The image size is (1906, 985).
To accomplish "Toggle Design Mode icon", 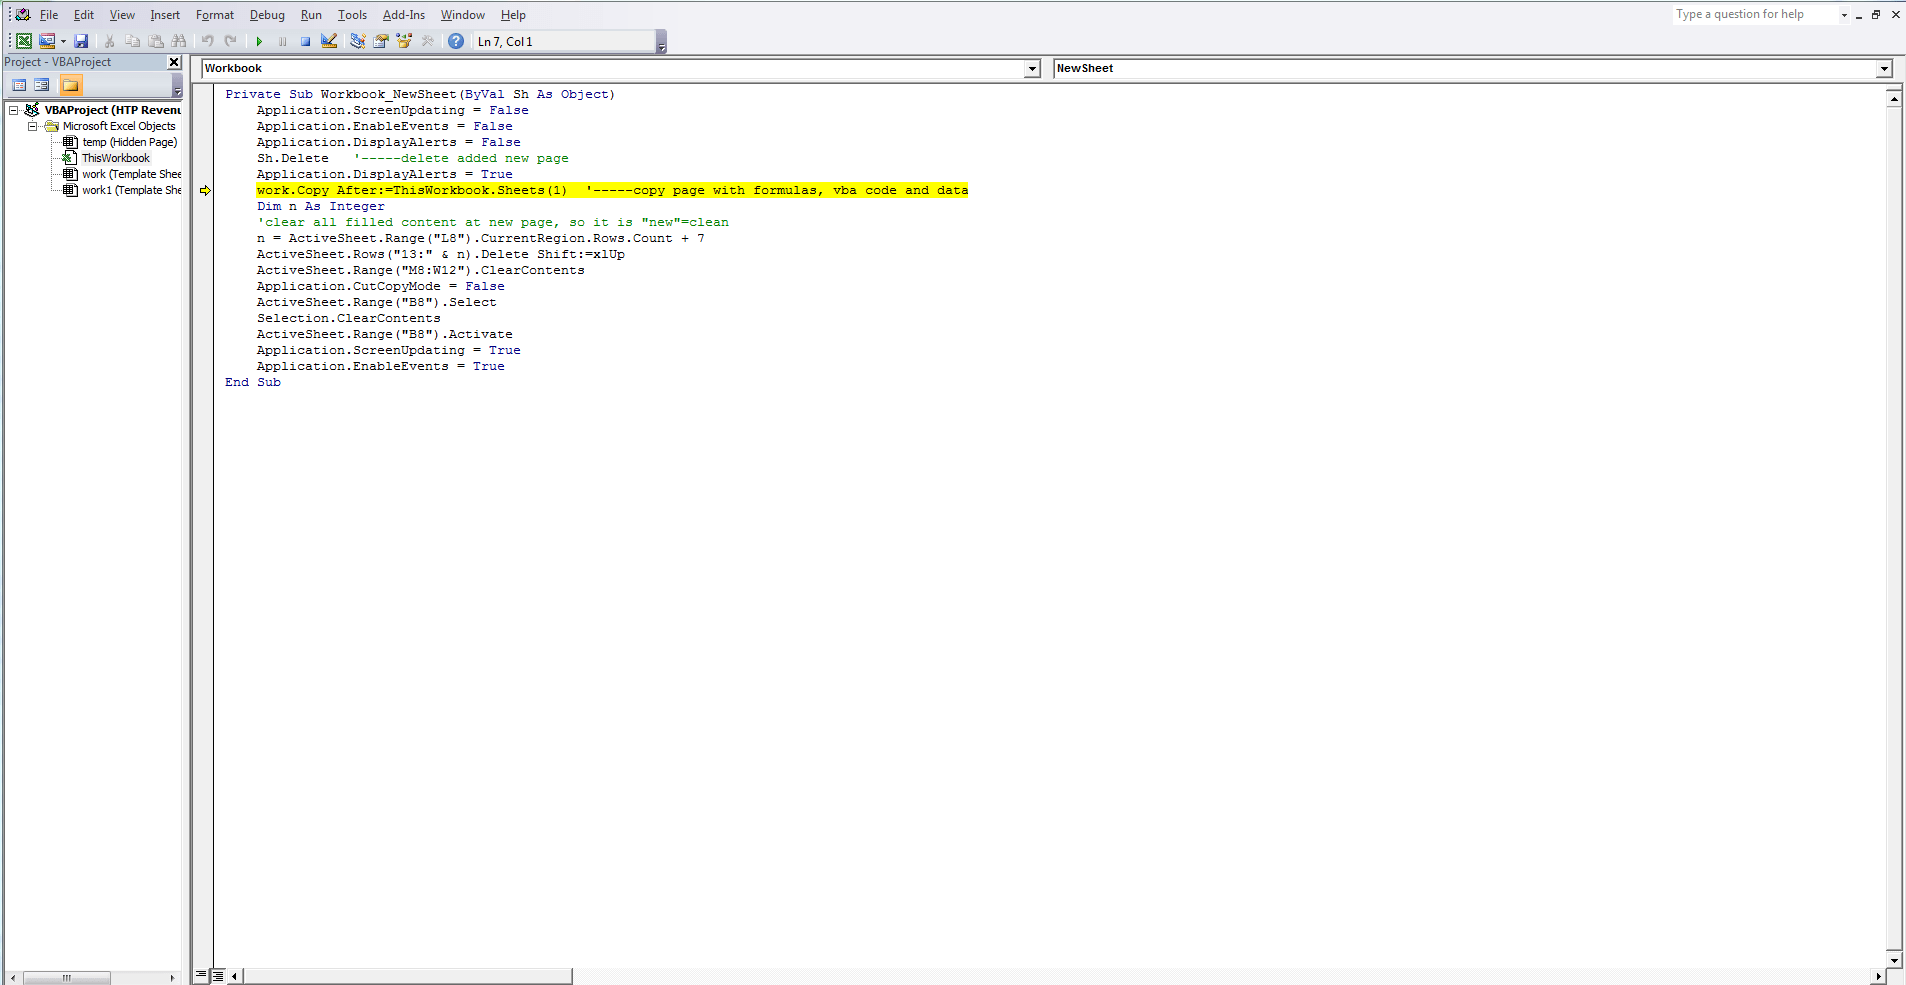I will click(329, 41).
